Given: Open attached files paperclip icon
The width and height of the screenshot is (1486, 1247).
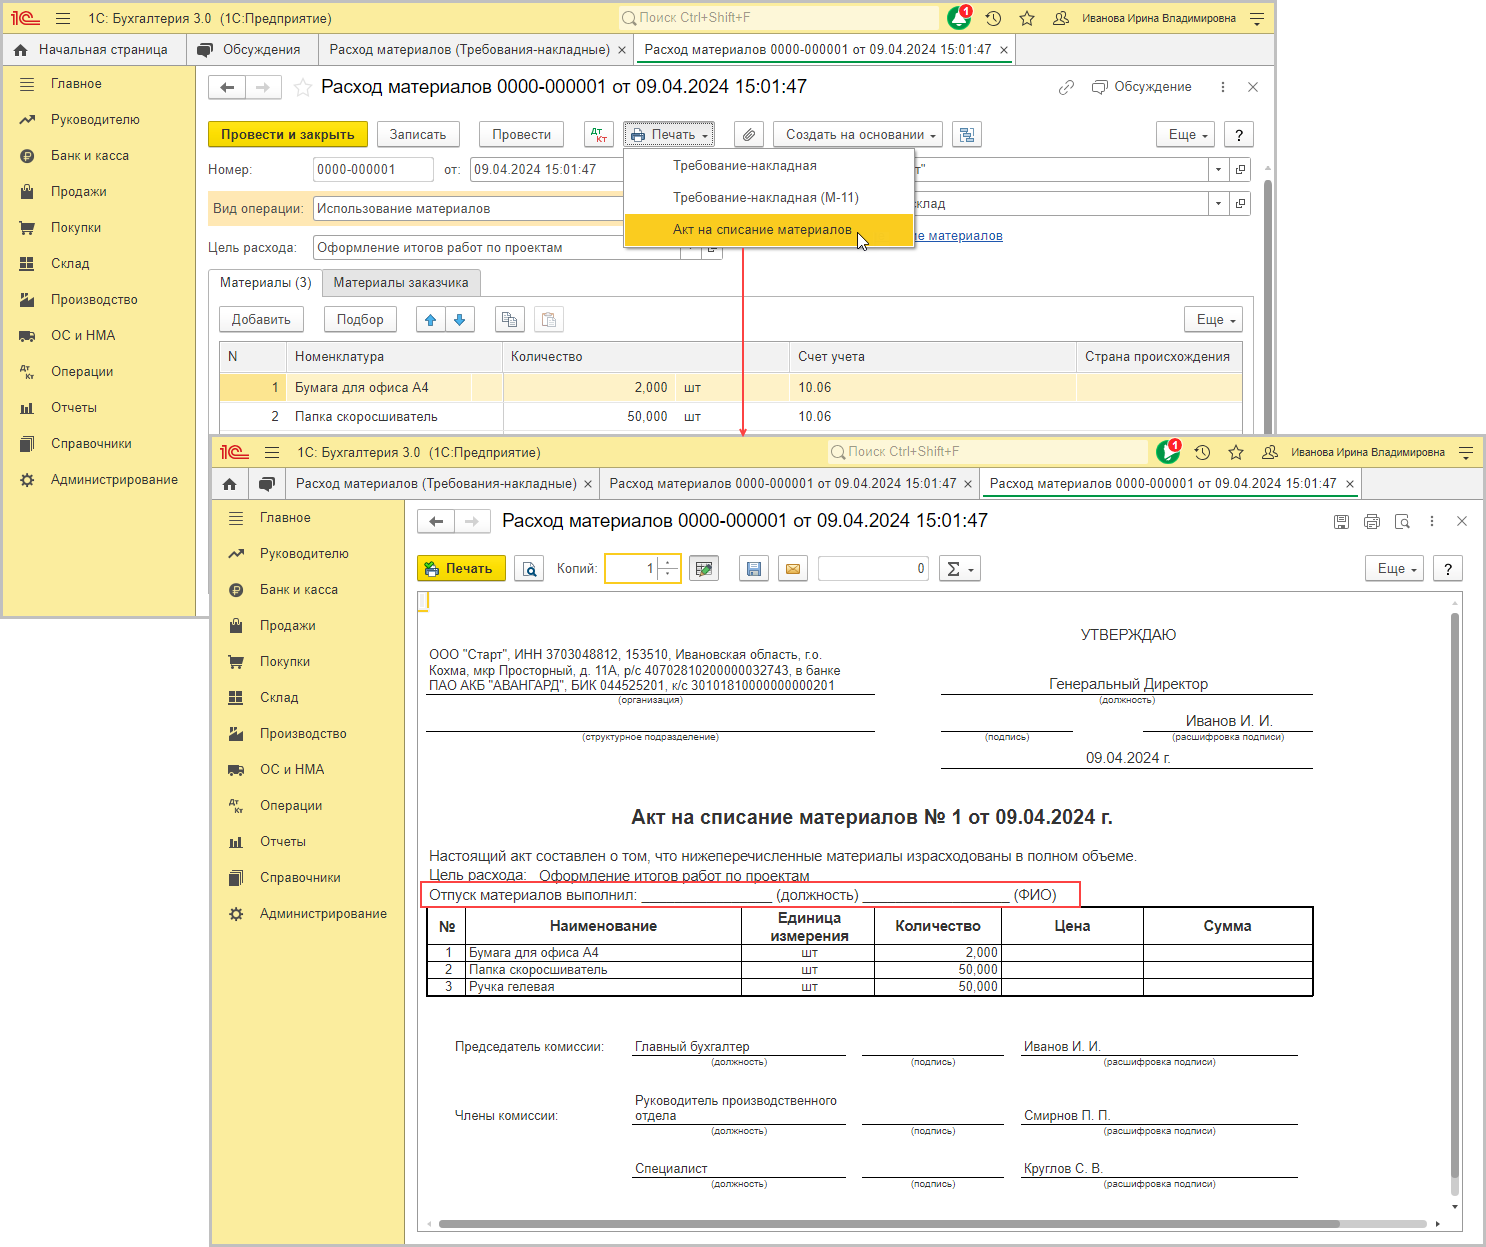Looking at the screenshot, I should pyautogui.click(x=749, y=134).
